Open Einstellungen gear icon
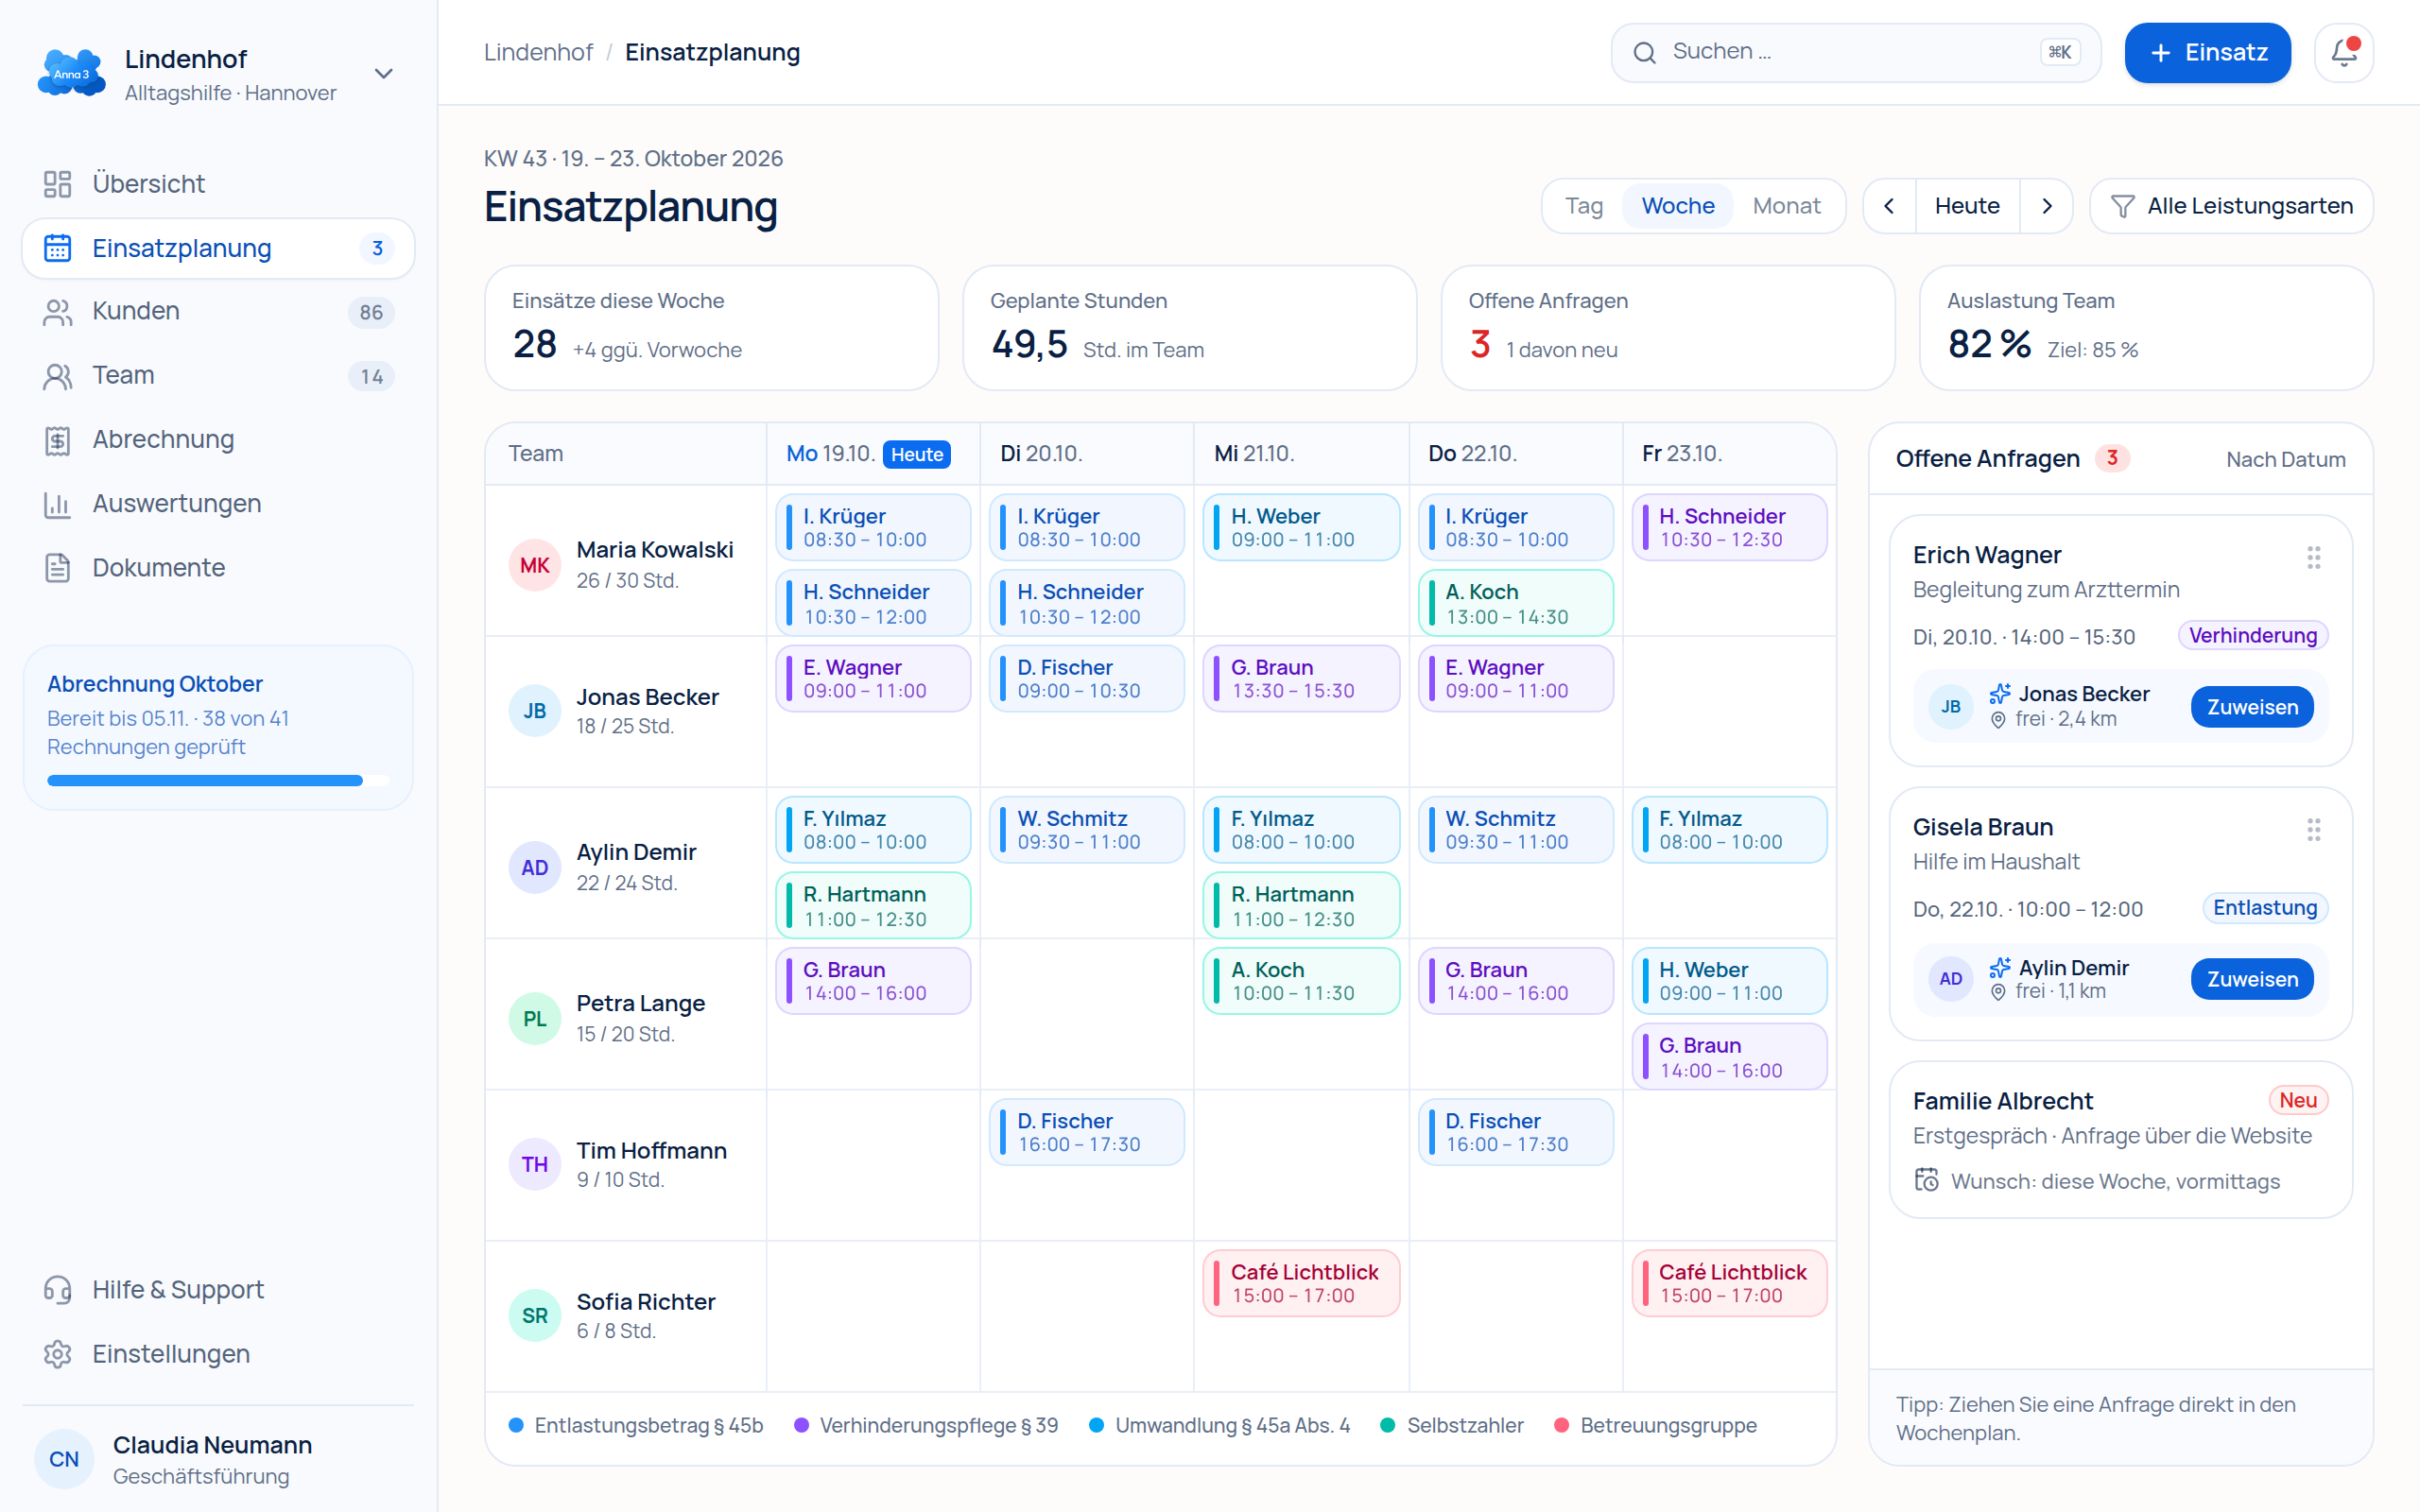Image resolution: width=2420 pixels, height=1512 pixels. coord(57,1354)
